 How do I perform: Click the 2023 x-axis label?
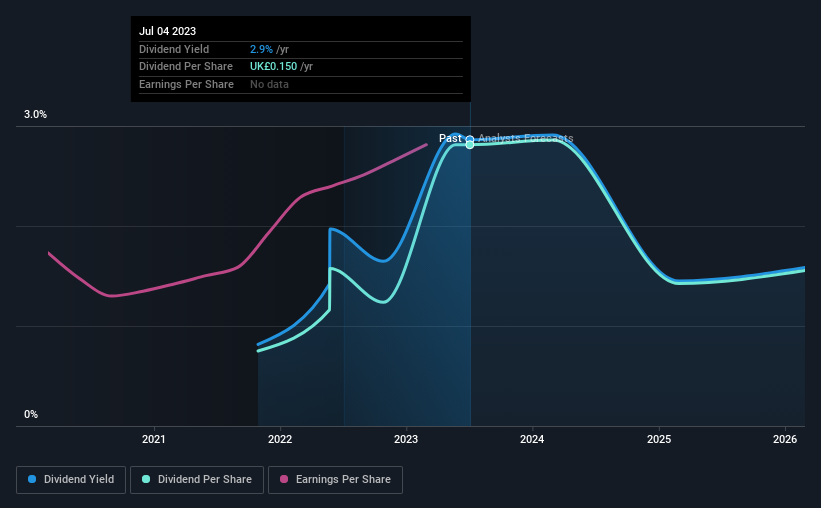(406, 439)
